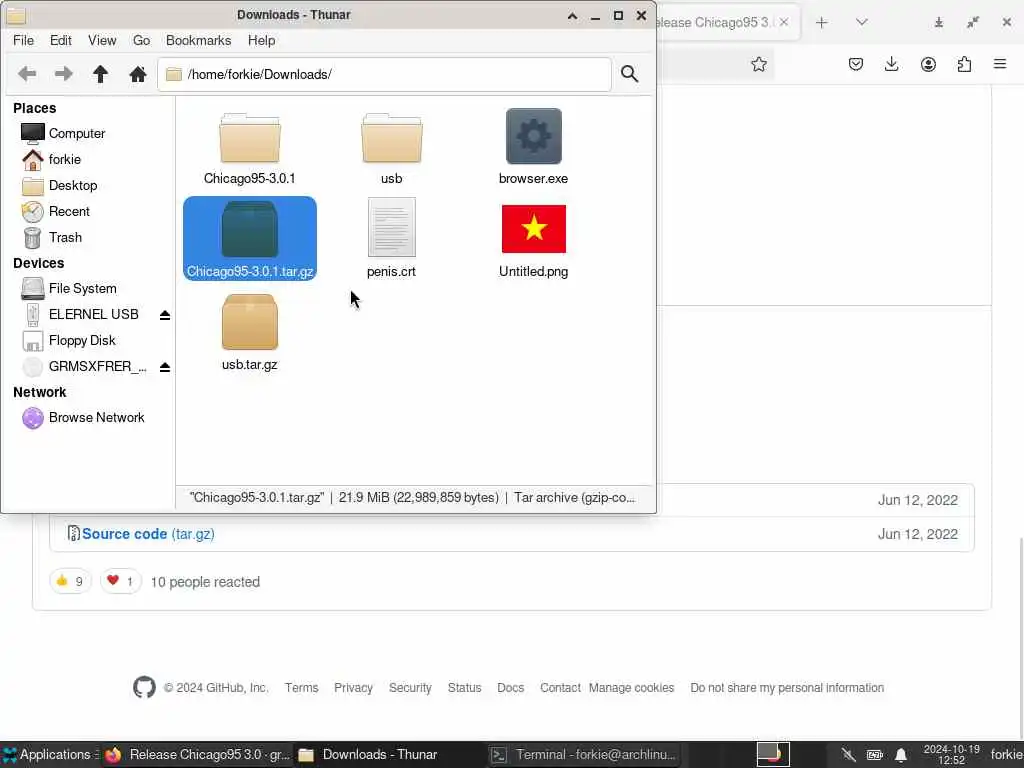Open the Pocket save icon in Firefox
The image size is (1024, 768).
(x=856, y=64)
